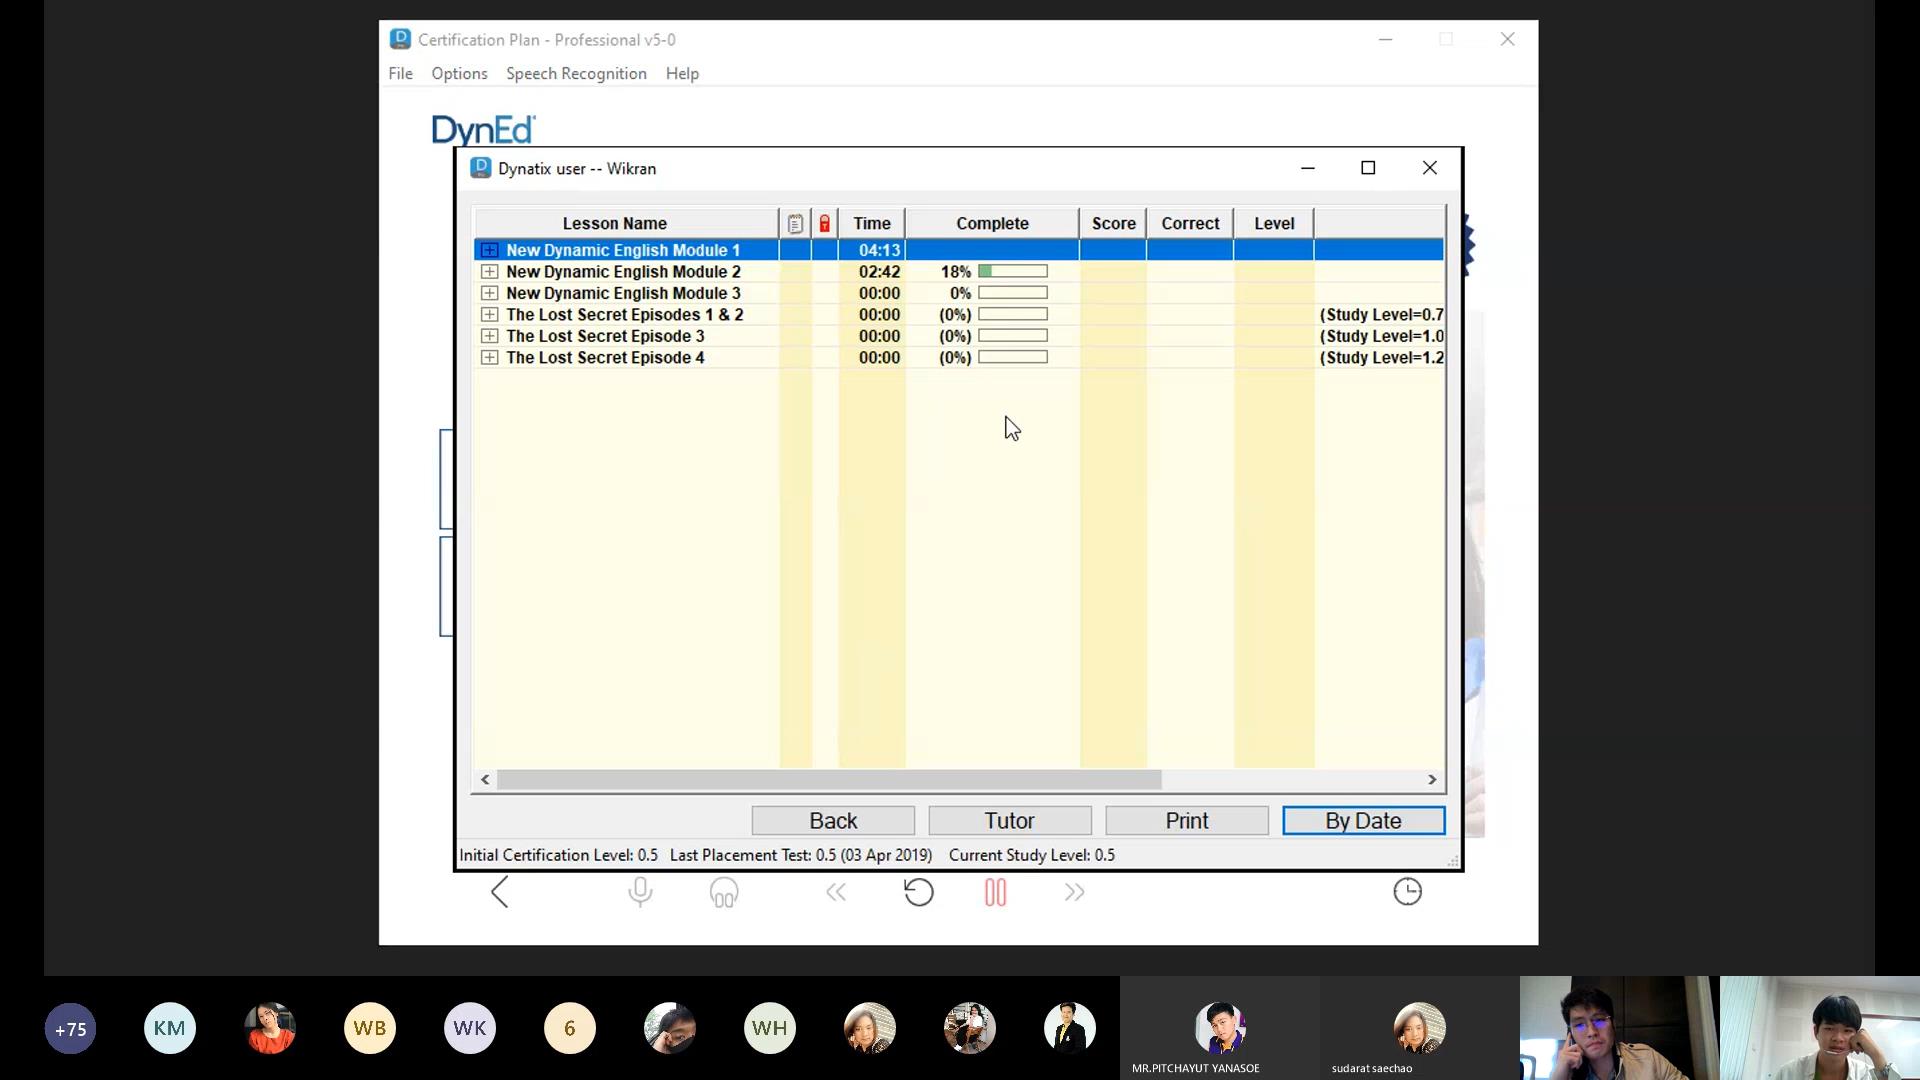Image resolution: width=1920 pixels, height=1080 pixels.
Task: Click the 04:13 time cell
Action: pyautogui.click(x=879, y=250)
